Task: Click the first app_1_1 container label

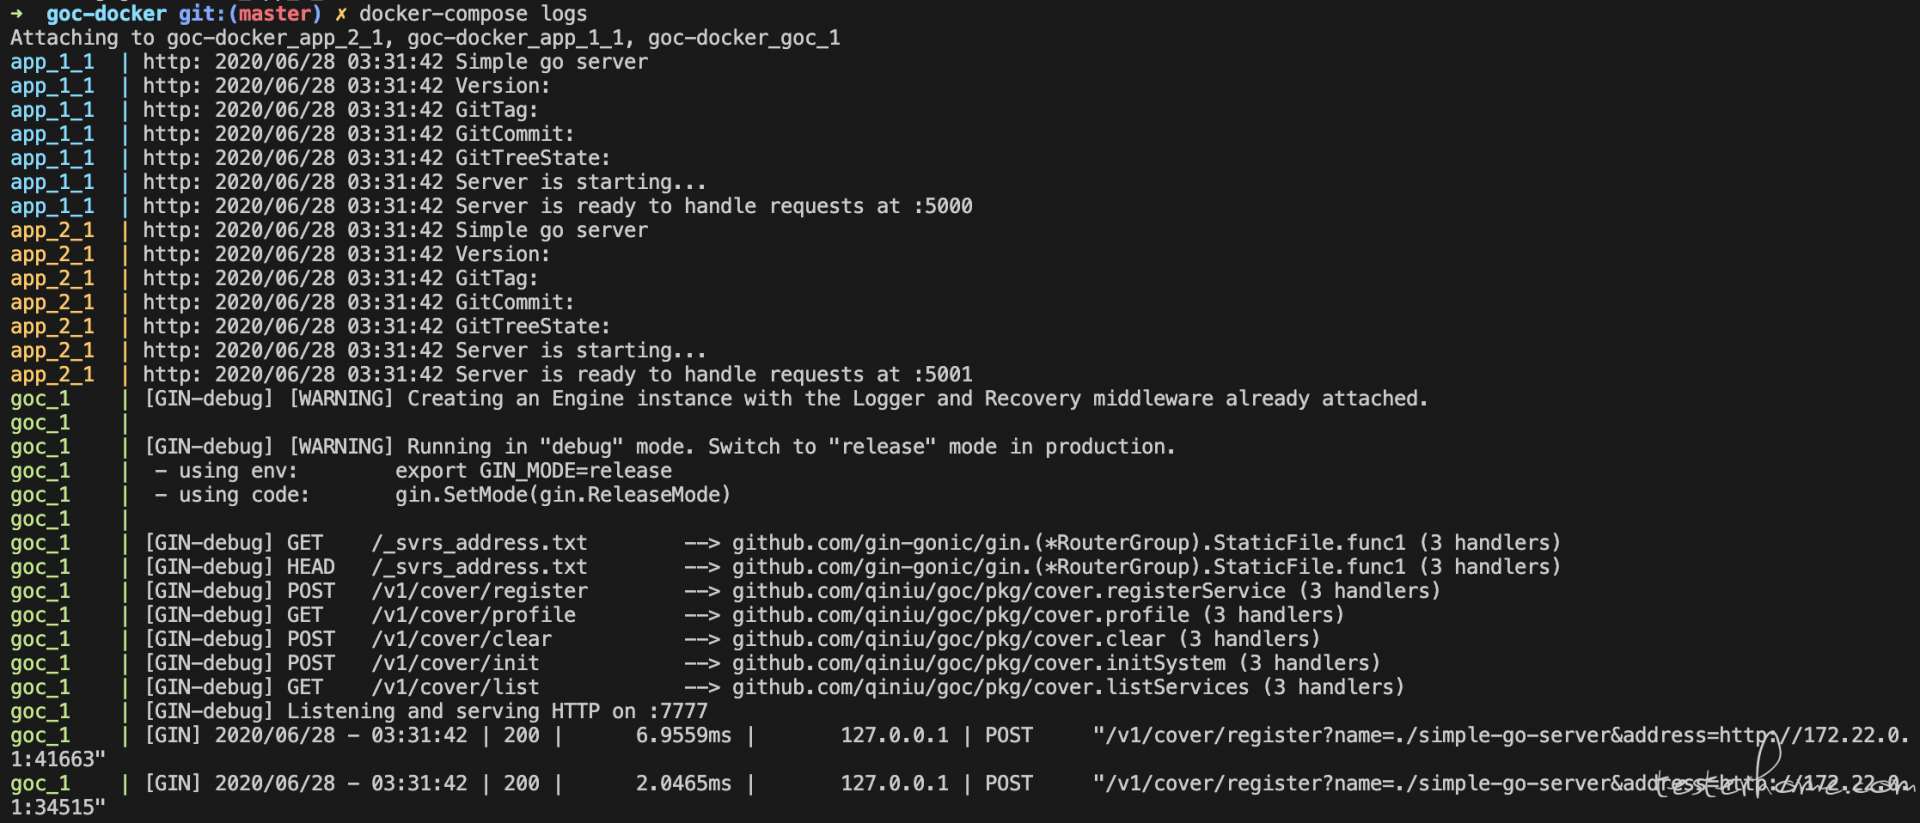Action: tap(52, 62)
